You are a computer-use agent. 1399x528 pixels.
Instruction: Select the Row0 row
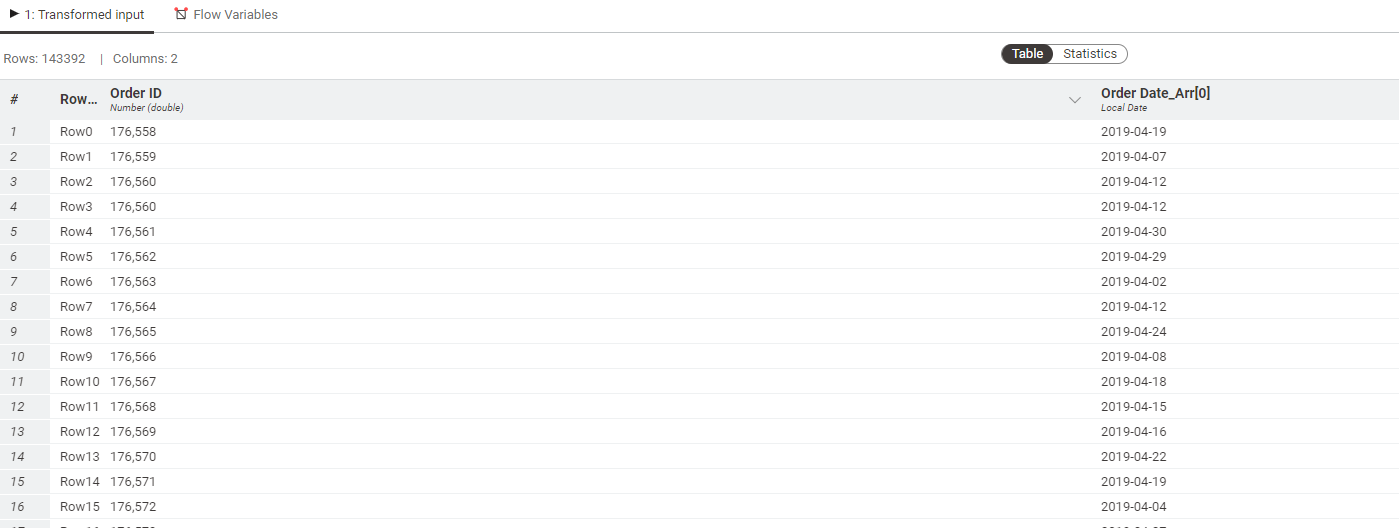(x=699, y=132)
